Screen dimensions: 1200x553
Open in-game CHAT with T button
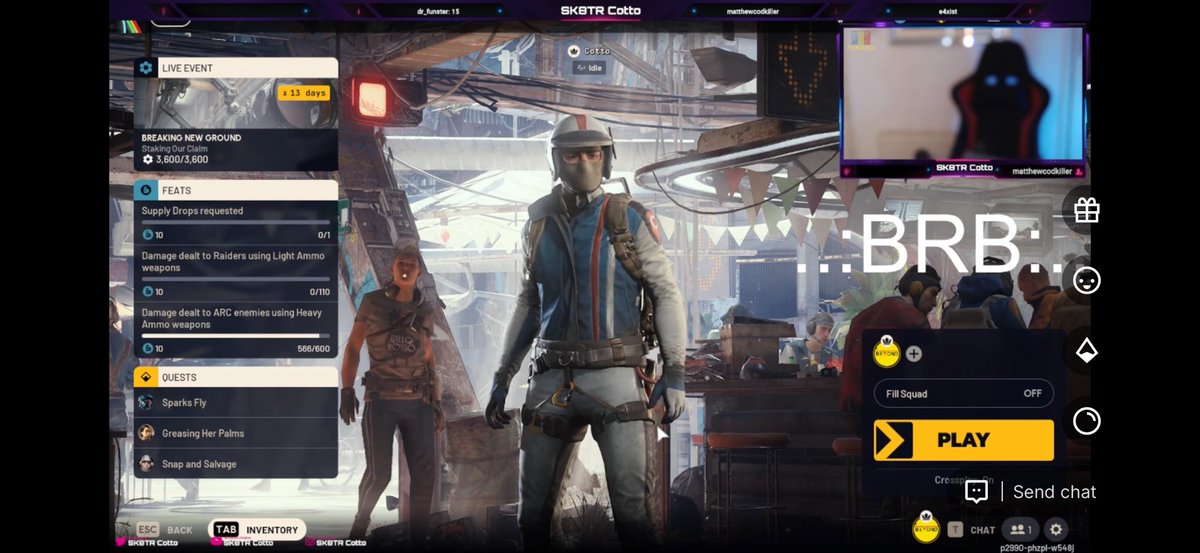(971, 530)
